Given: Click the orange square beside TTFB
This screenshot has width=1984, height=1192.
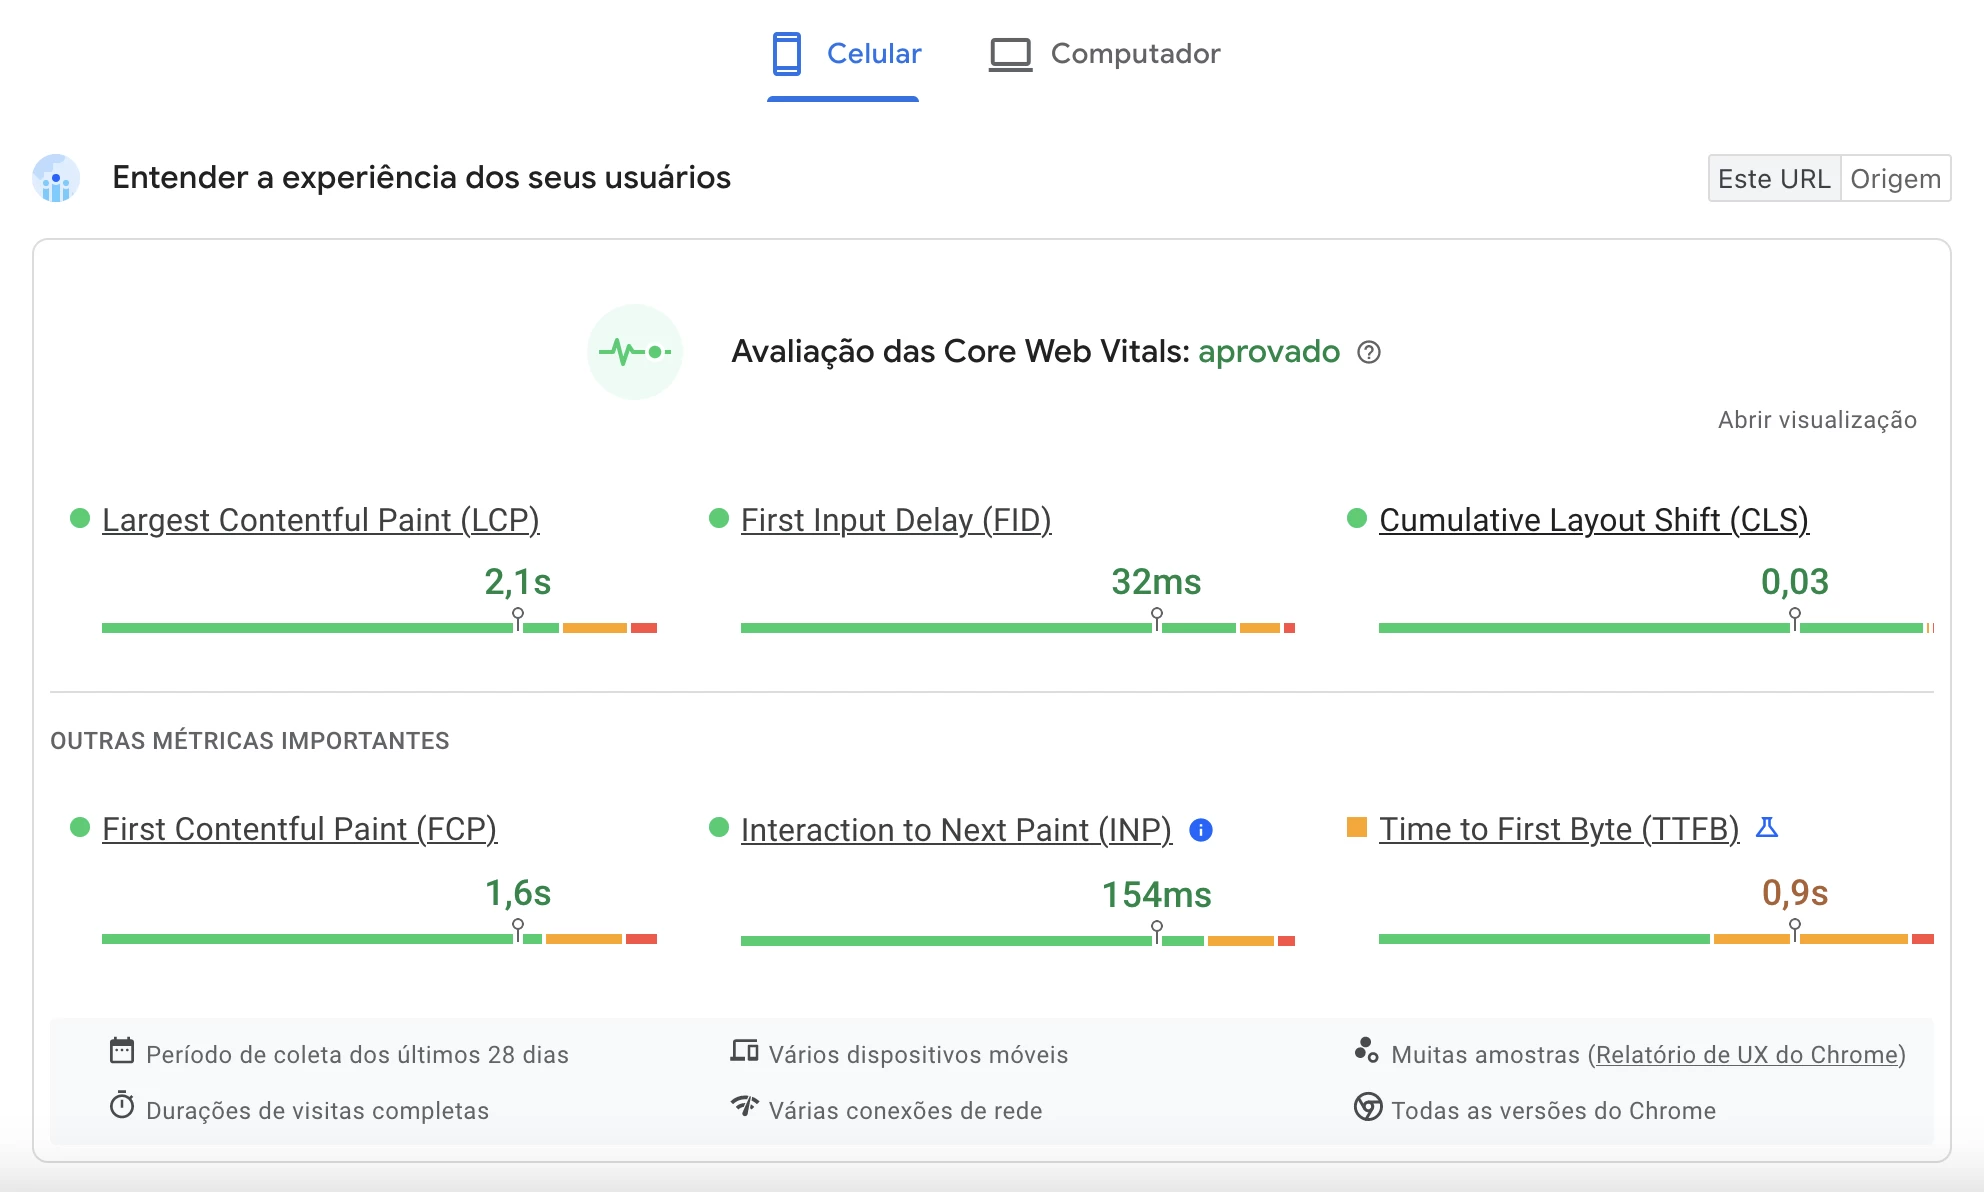Looking at the screenshot, I should [1357, 827].
